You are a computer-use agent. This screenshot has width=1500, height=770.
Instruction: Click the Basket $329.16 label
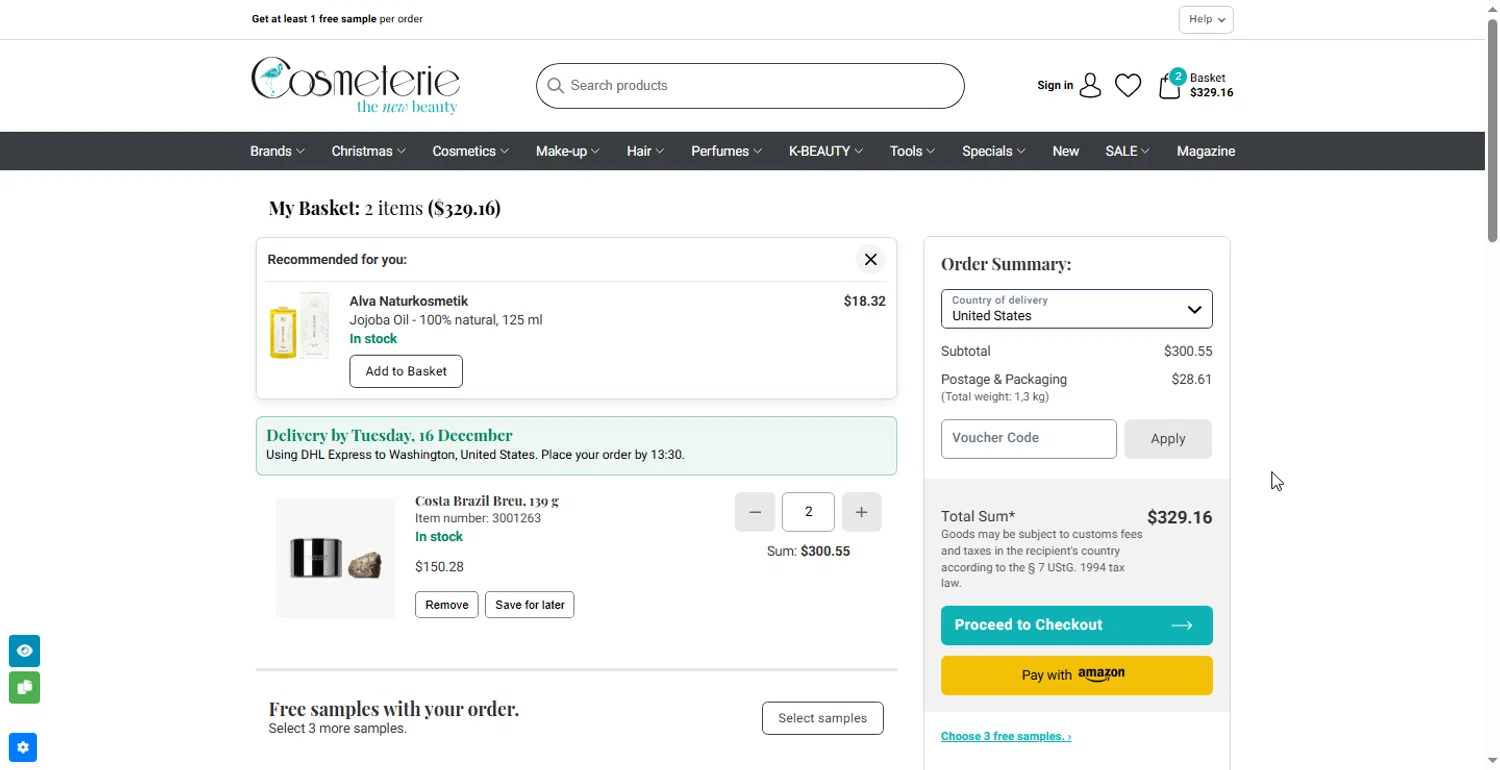[x=1211, y=86]
